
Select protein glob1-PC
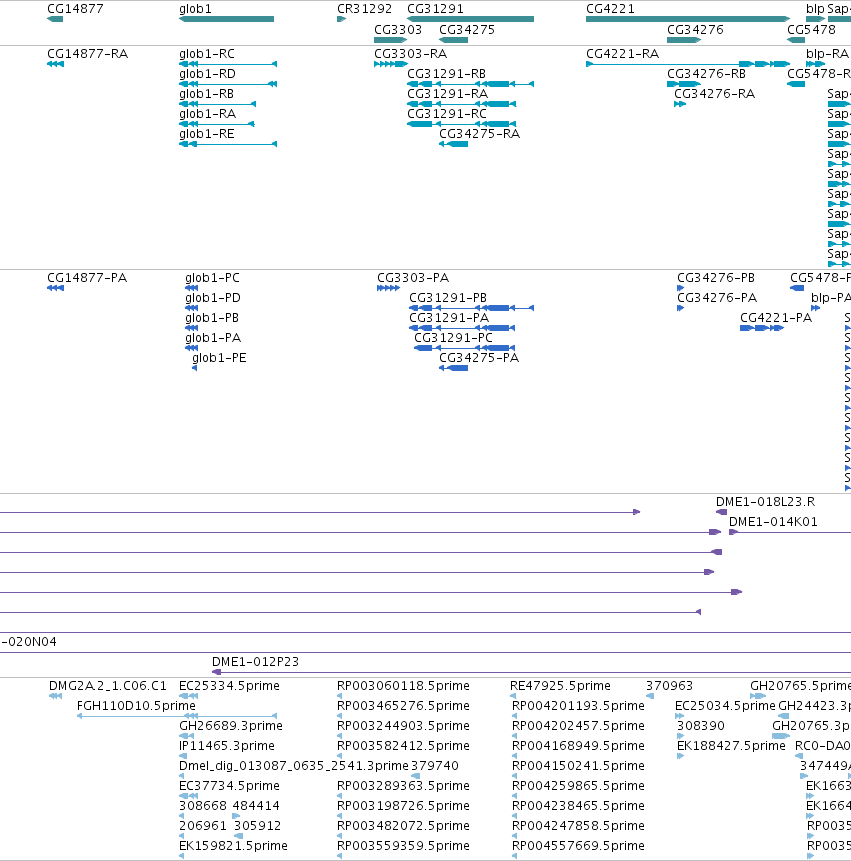coord(212,278)
